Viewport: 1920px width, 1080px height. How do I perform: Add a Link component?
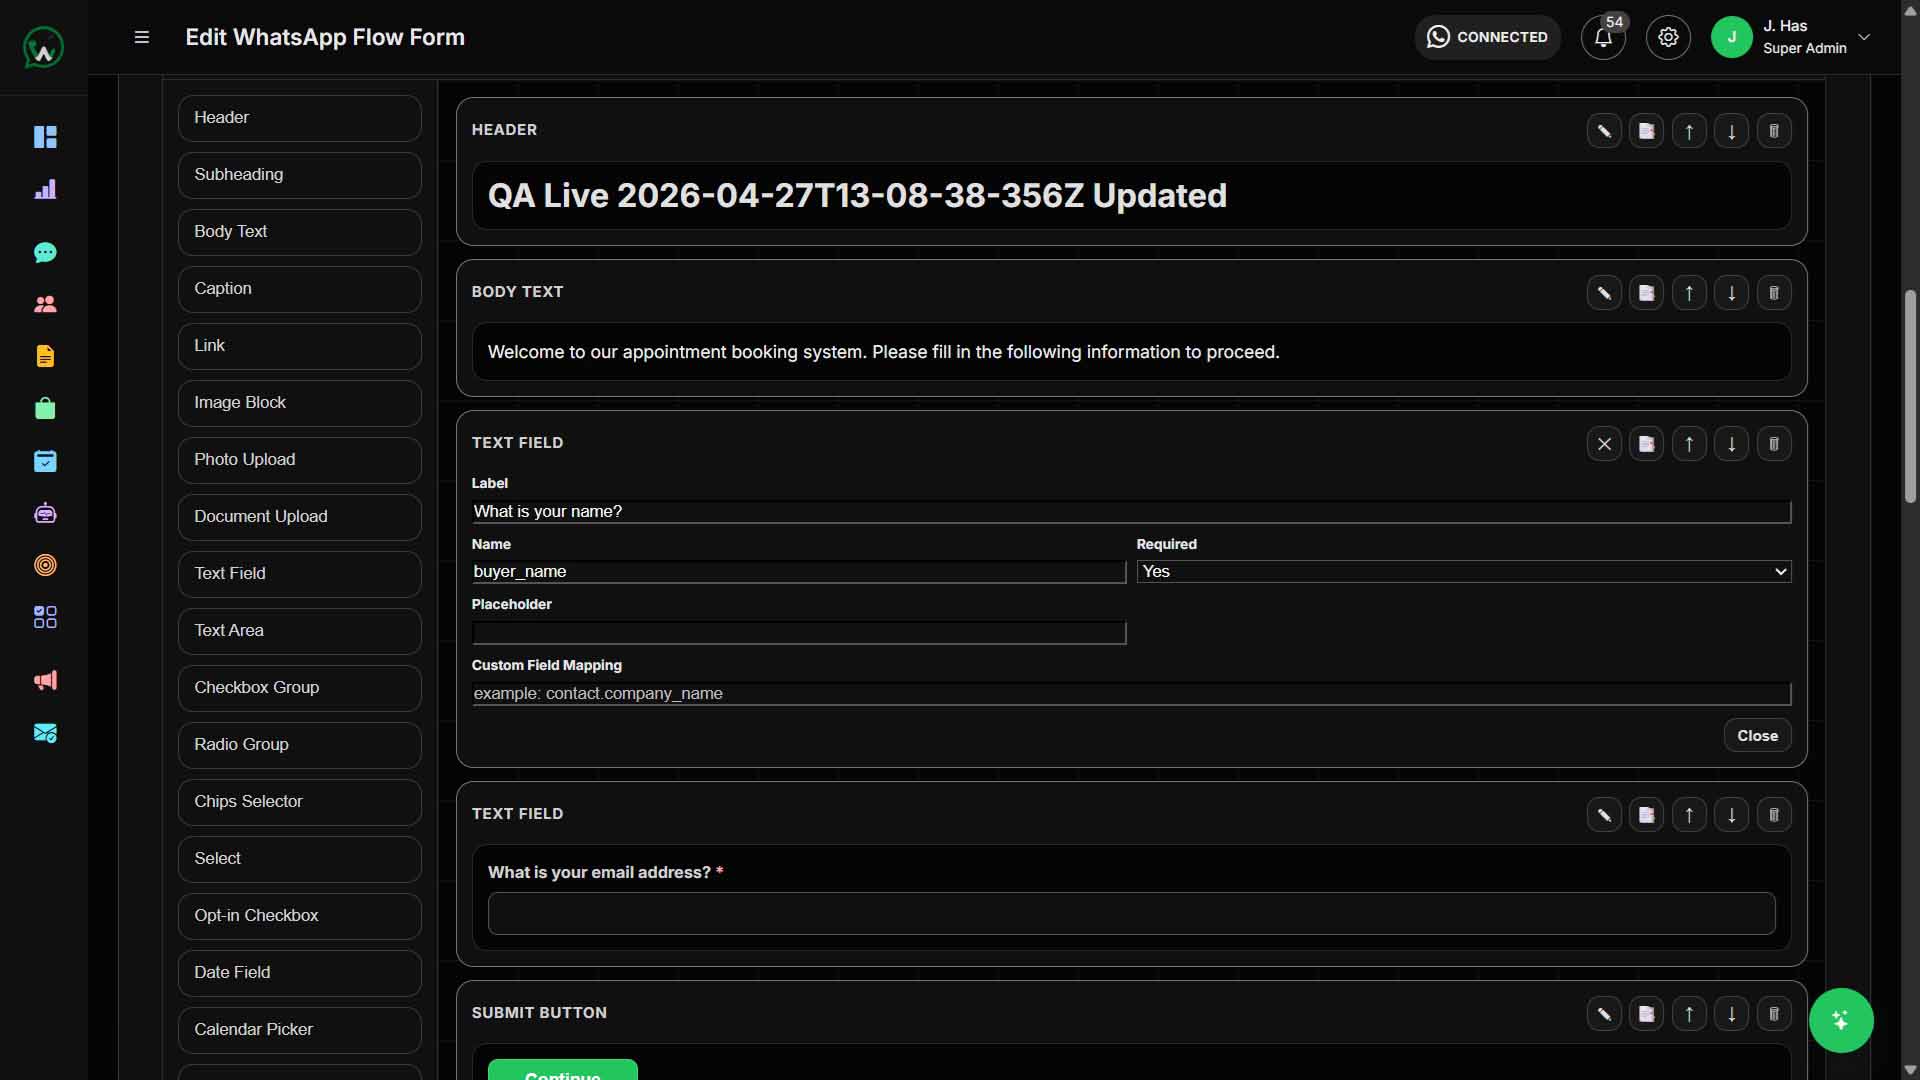pyautogui.click(x=300, y=346)
